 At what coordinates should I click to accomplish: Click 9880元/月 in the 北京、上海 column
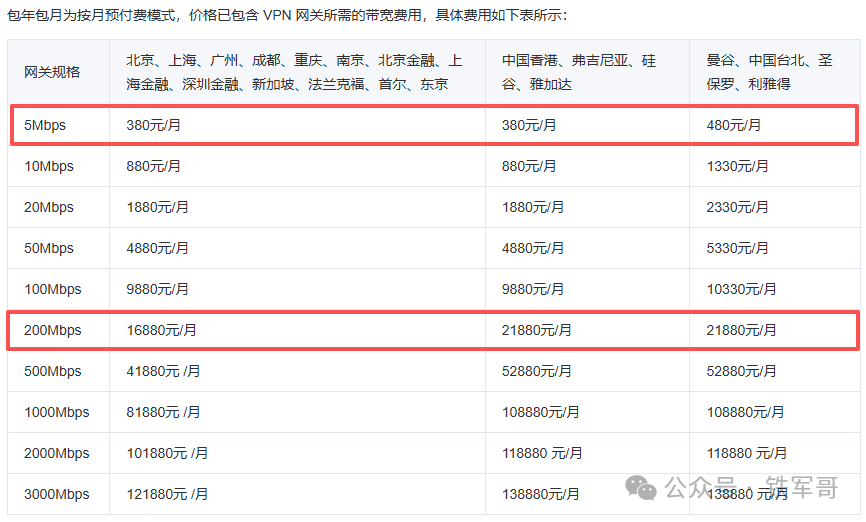157,289
